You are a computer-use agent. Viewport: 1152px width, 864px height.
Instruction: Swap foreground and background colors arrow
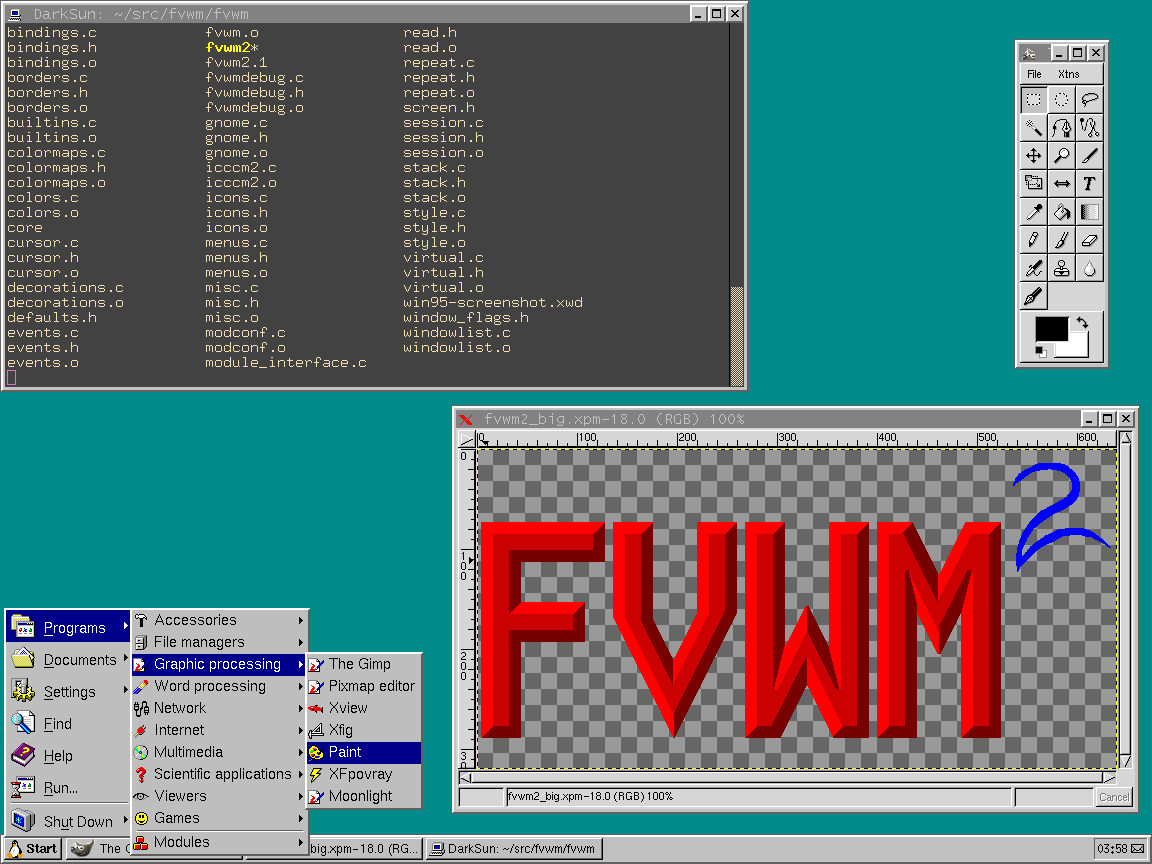click(1081, 323)
